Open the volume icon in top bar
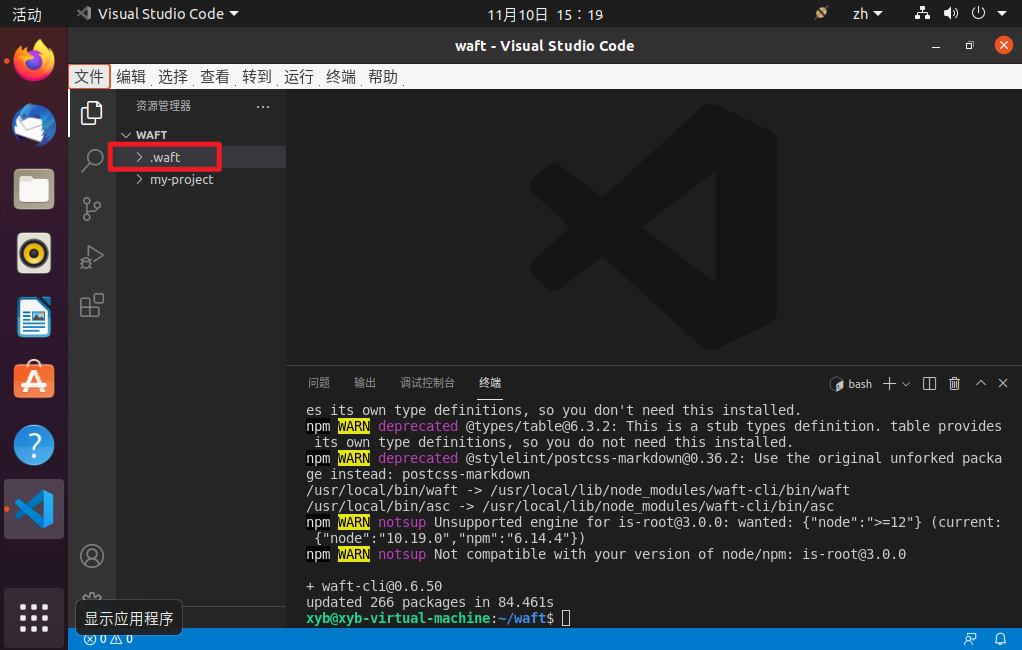1022x650 pixels. click(x=951, y=13)
